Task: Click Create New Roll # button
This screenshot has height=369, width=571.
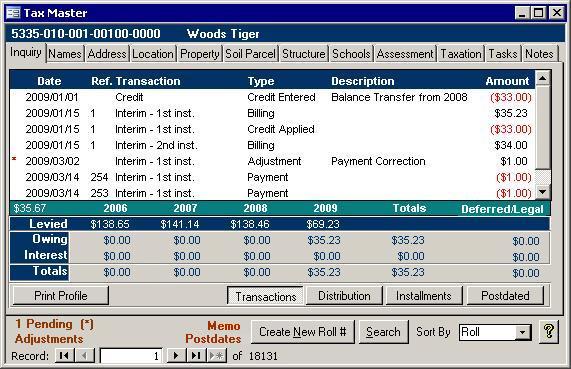Action: [303, 332]
